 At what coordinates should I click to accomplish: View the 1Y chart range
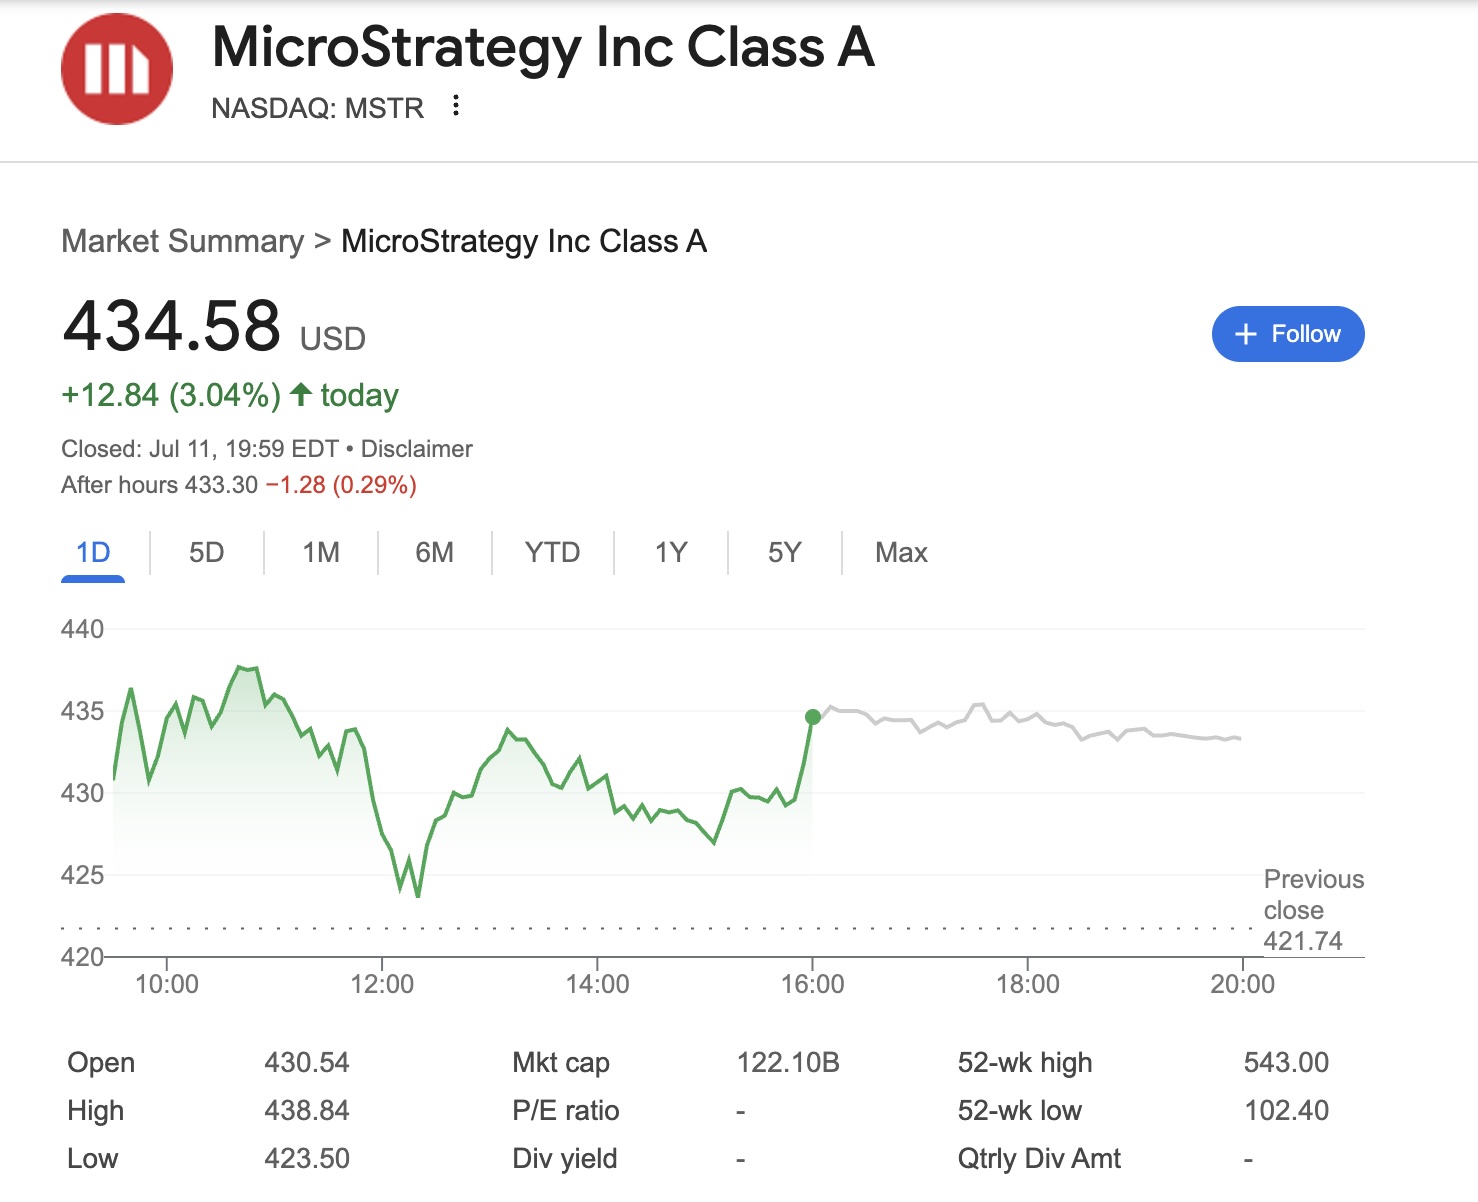click(671, 553)
